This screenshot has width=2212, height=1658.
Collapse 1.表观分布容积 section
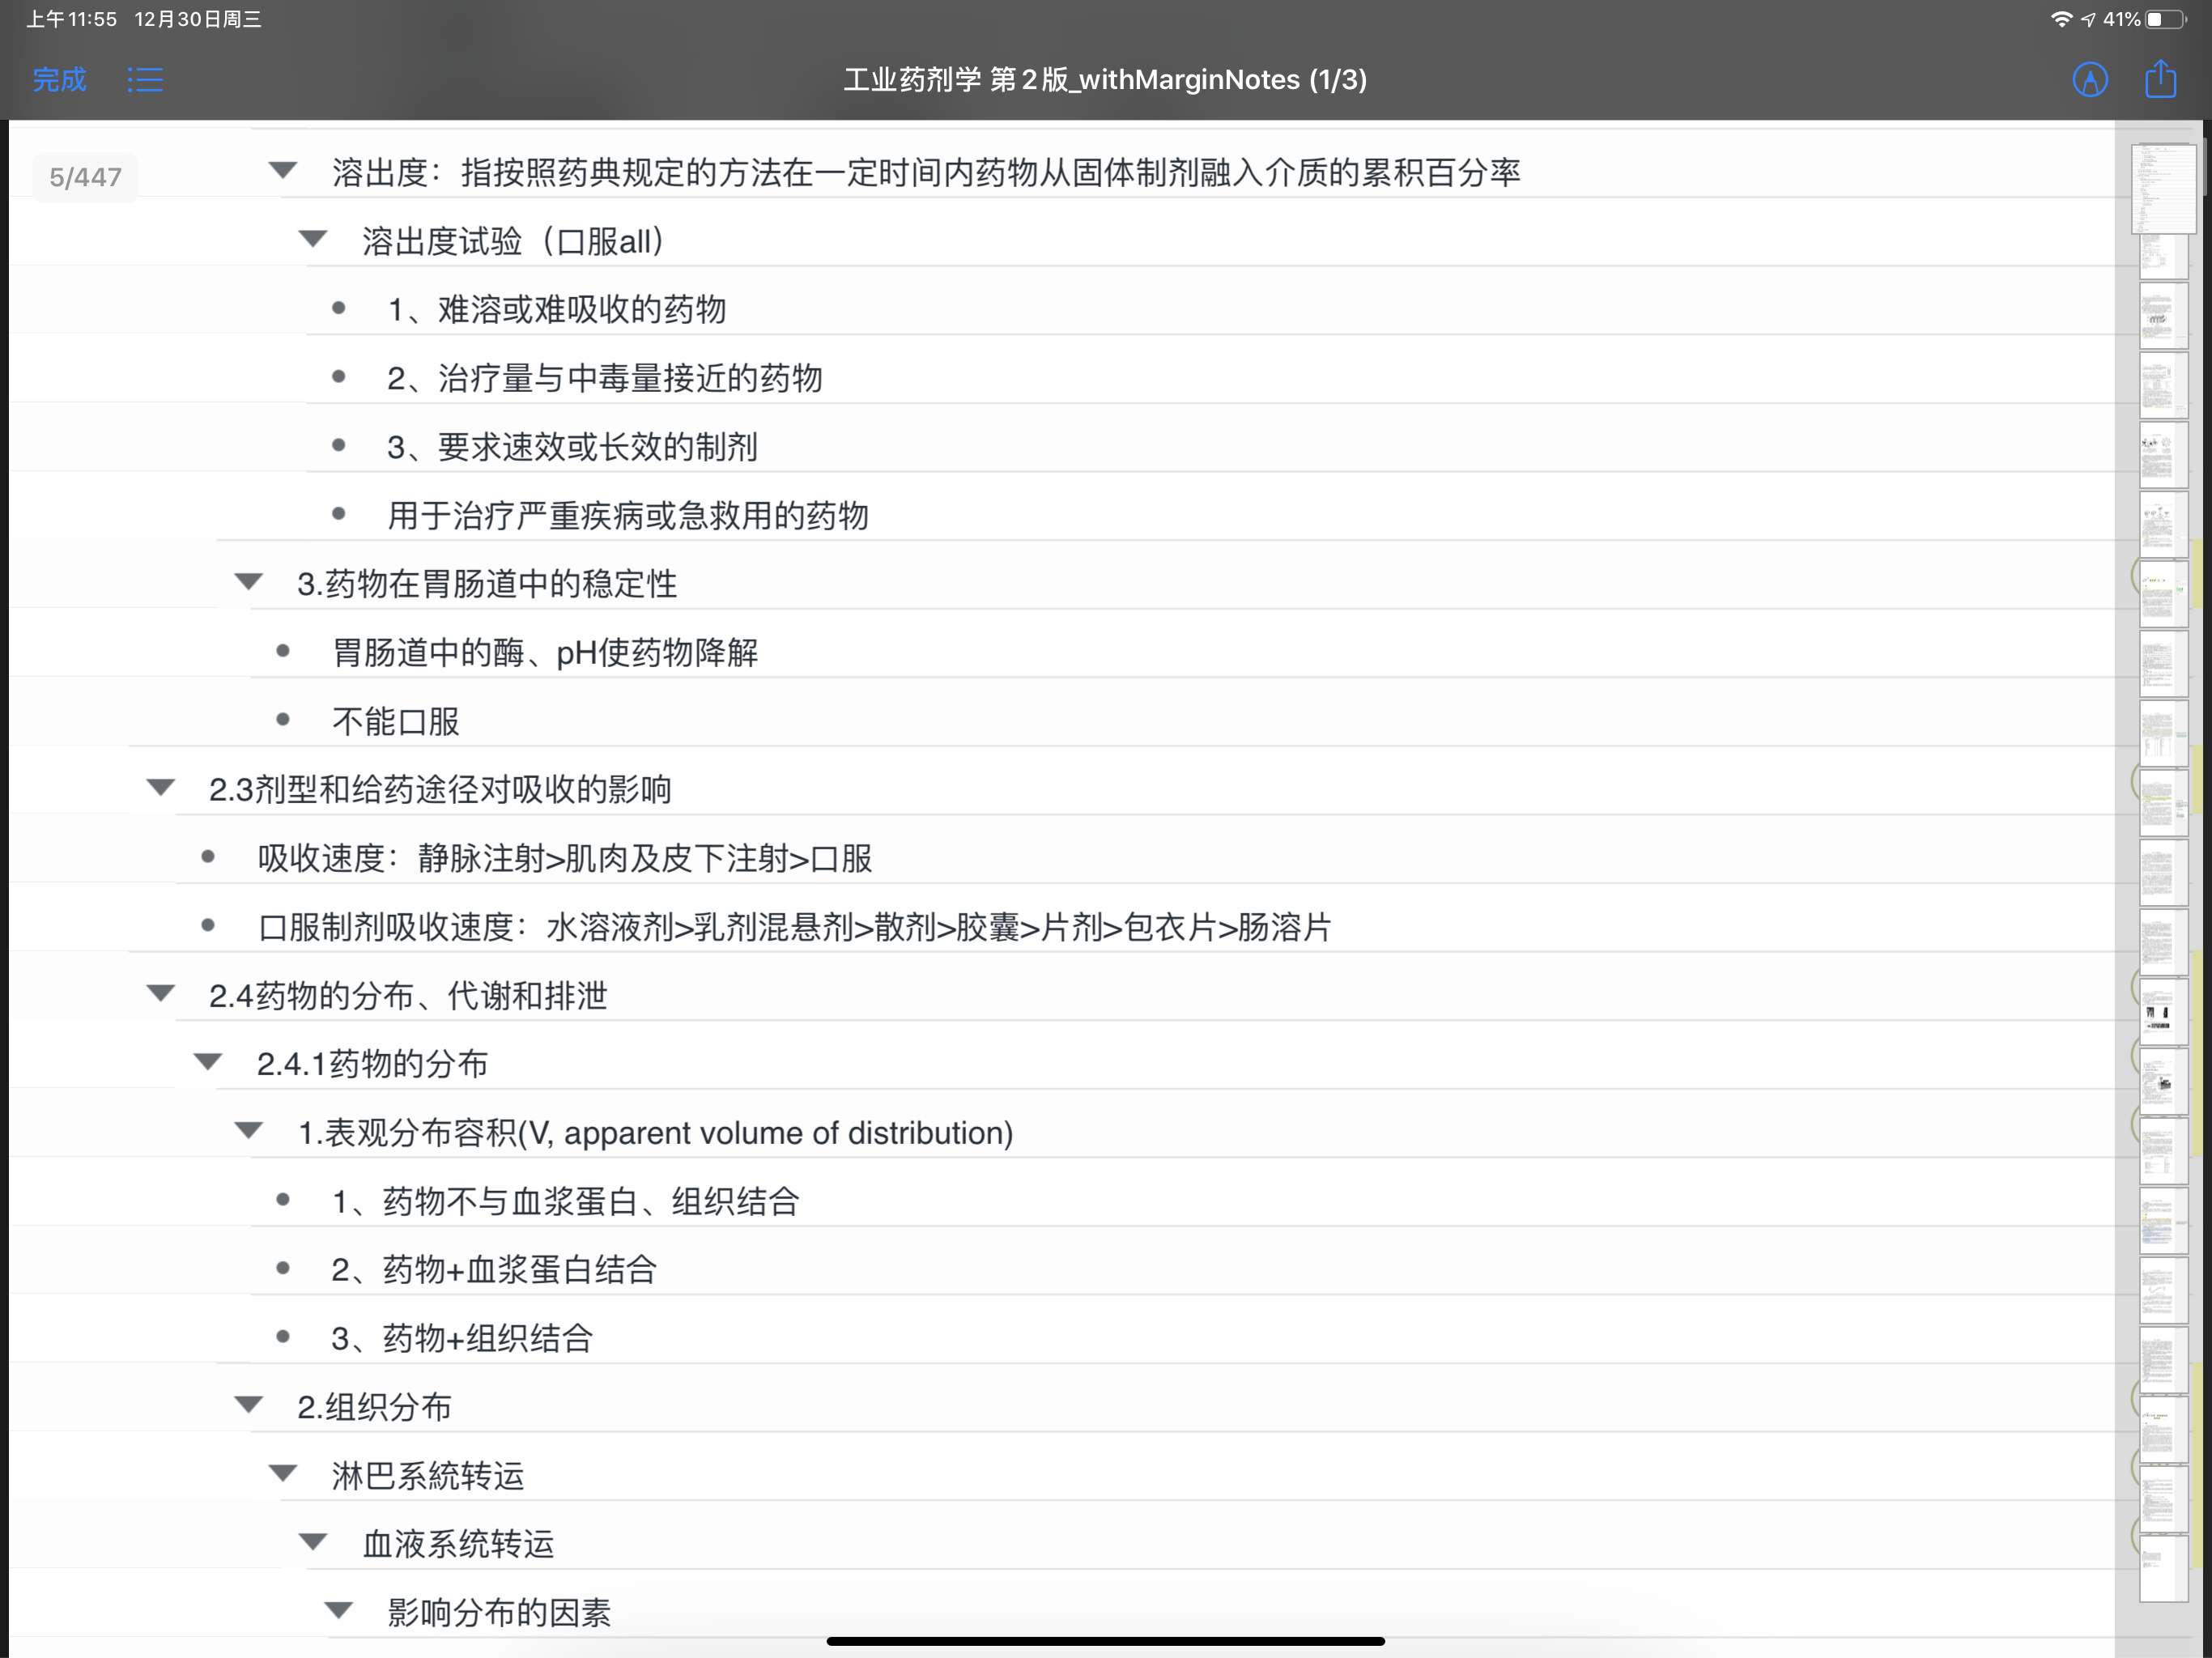(x=248, y=1131)
